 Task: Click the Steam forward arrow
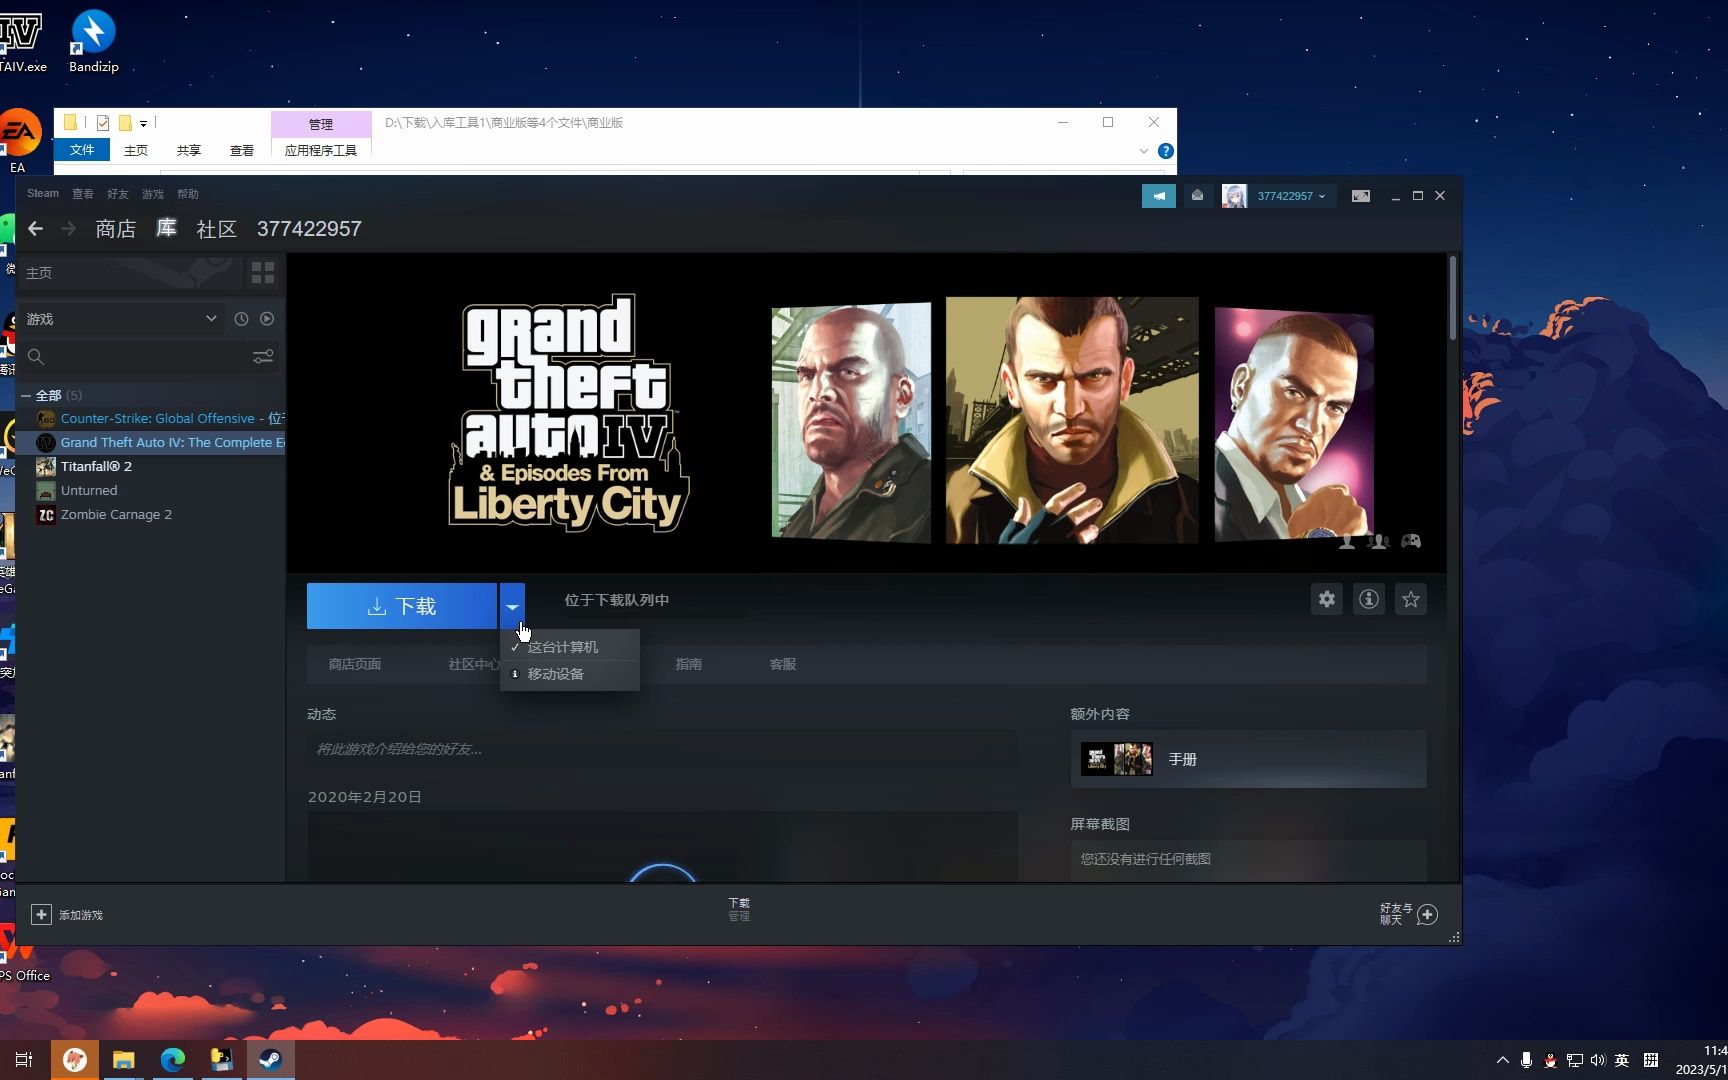coord(68,229)
